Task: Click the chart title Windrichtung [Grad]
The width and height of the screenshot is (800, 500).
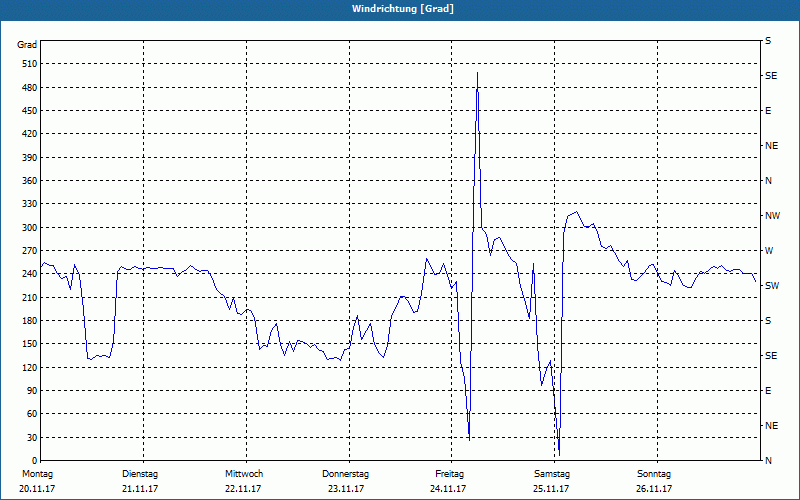Action: (x=403, y=9)
